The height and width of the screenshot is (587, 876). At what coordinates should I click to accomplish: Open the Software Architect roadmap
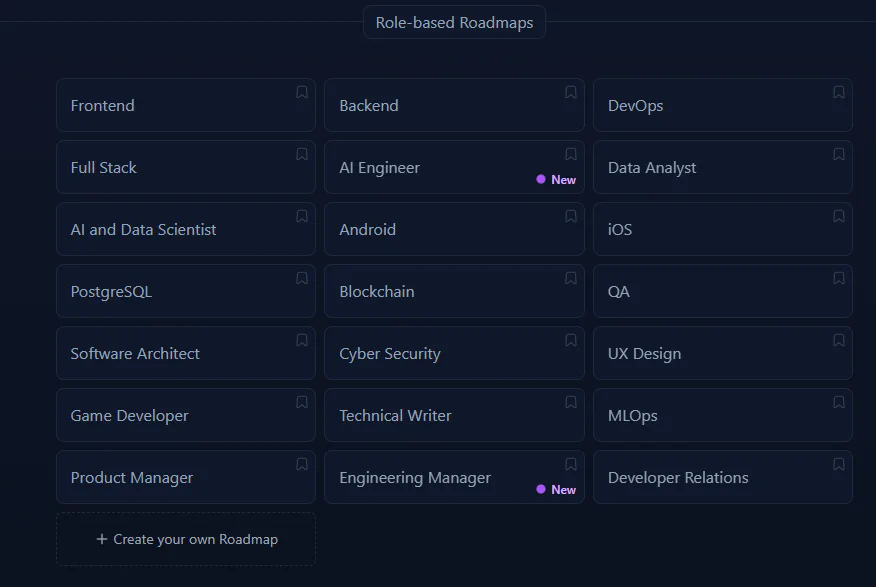tap(135, 354)
